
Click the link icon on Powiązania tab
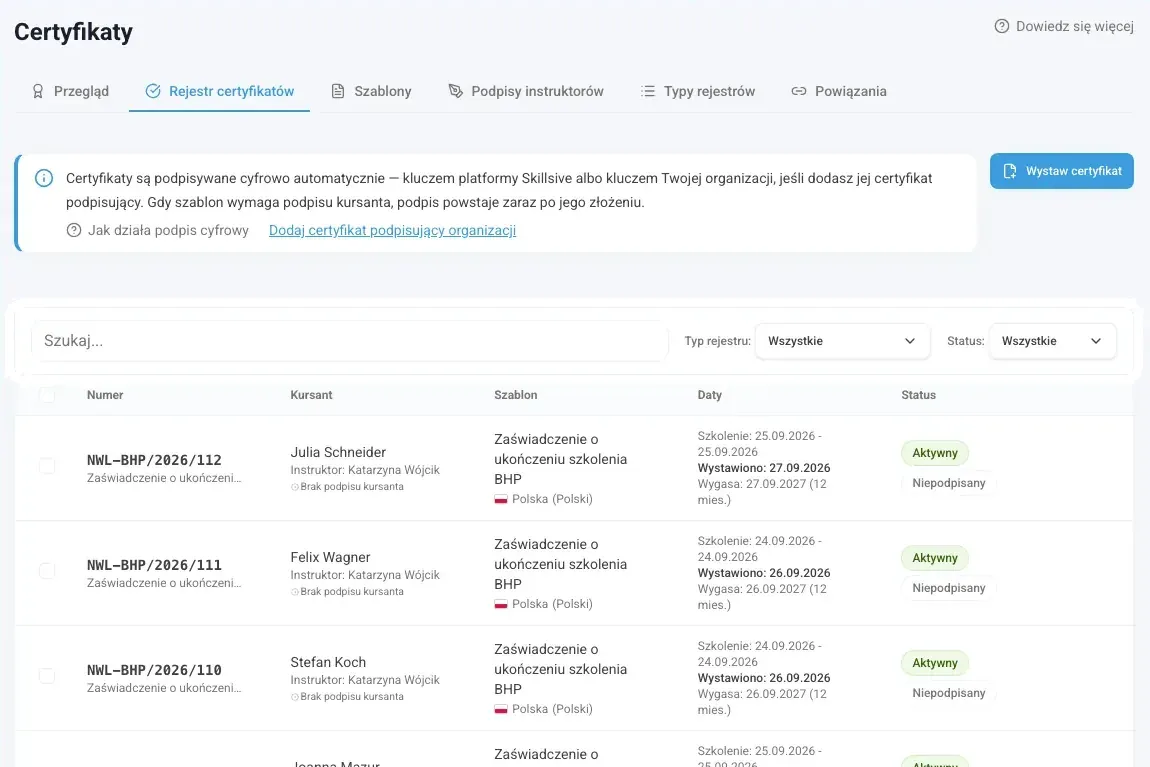tap(799, 91)
